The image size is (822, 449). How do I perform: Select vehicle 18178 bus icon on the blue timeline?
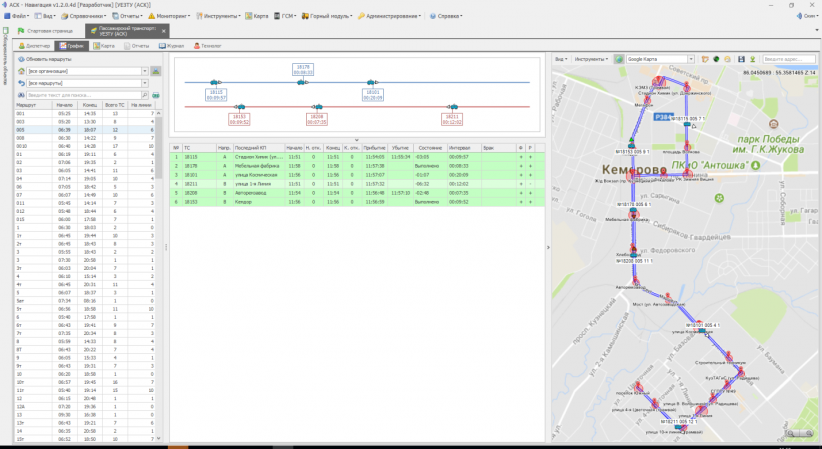click(x=301, y=82)
